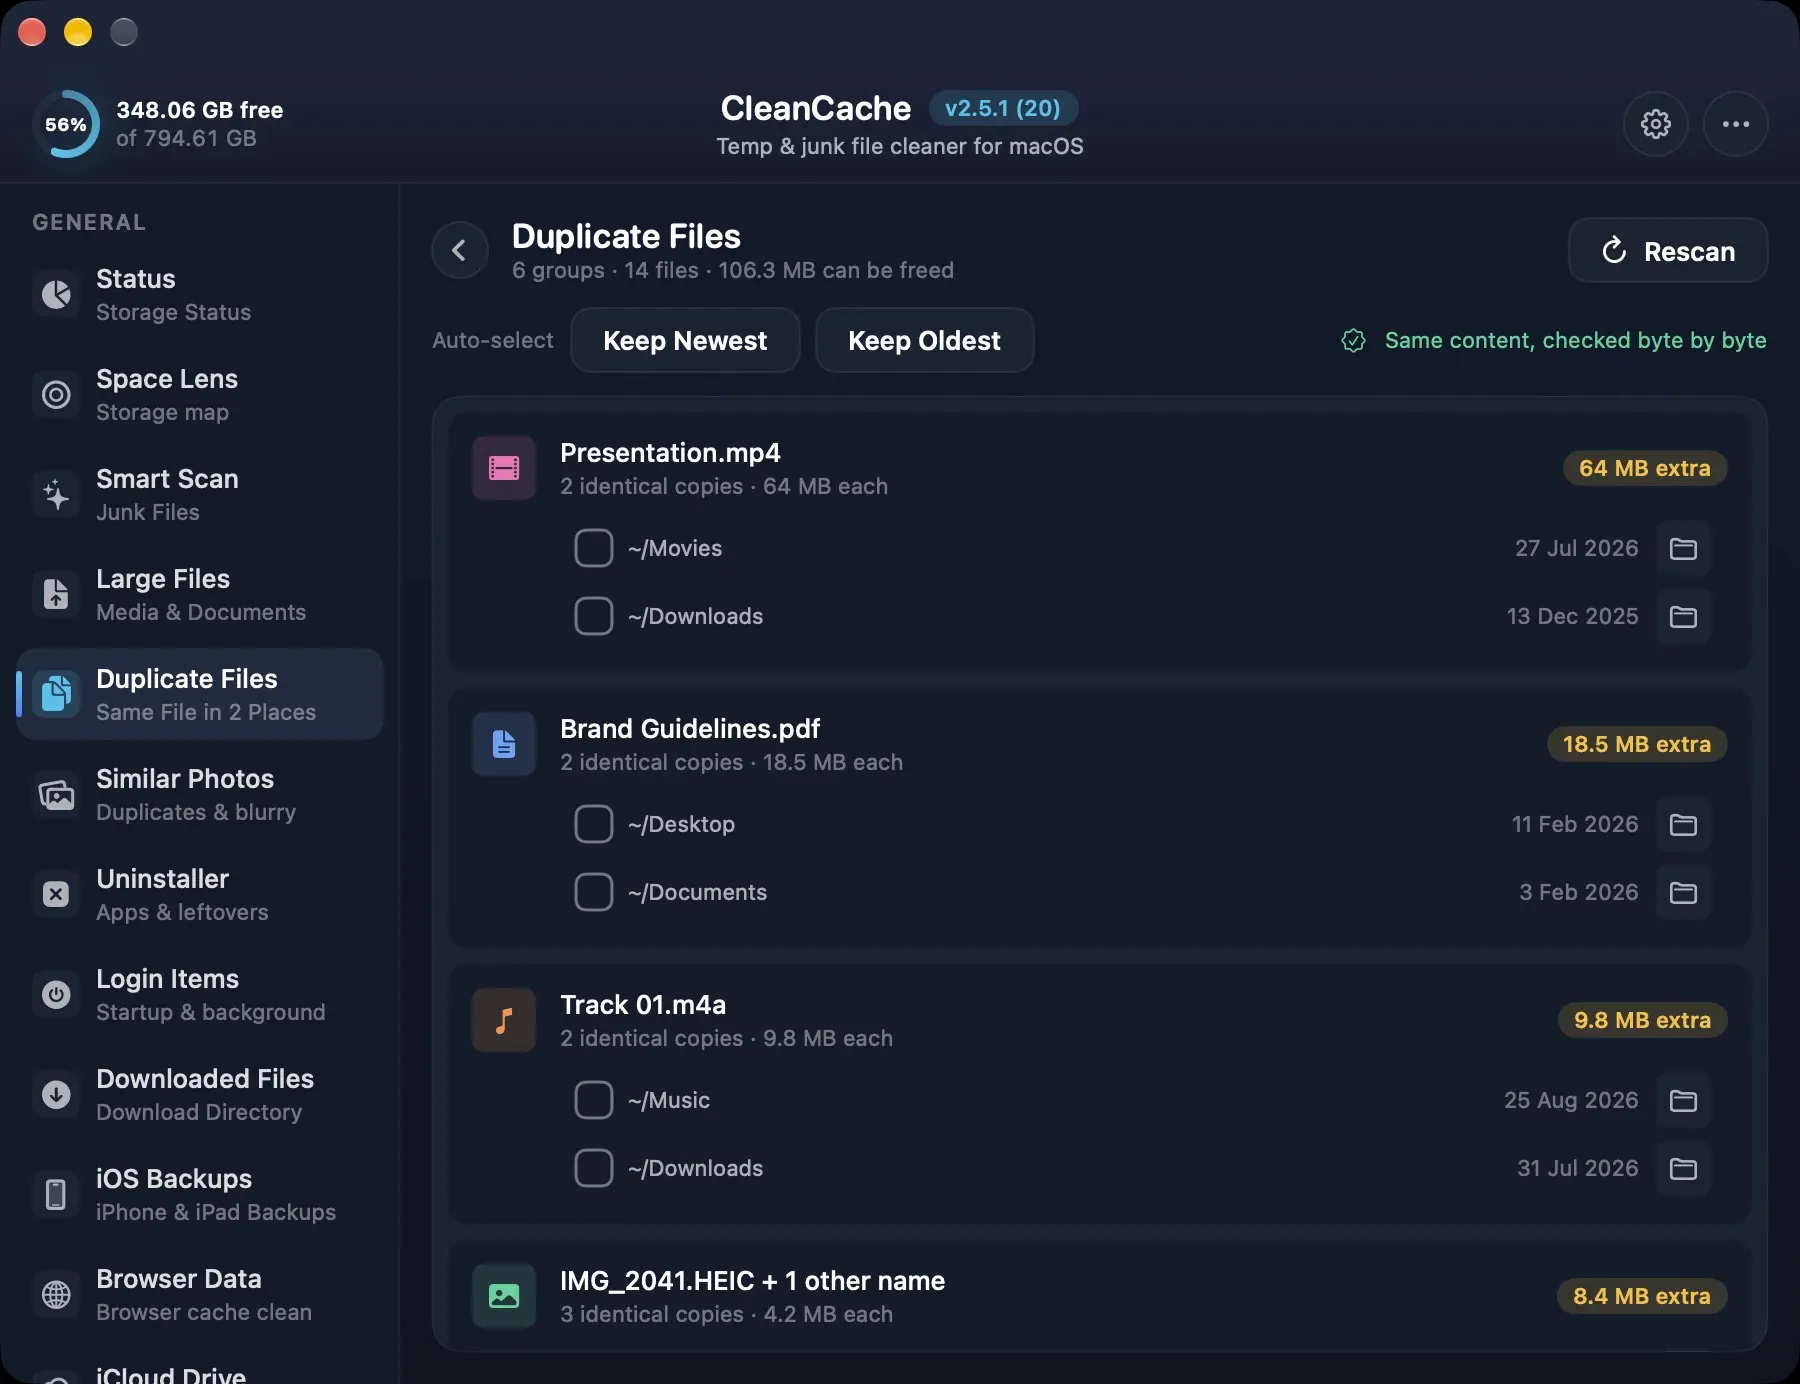Click the 64 MB extra badge
1800x1384 pixels.
(1645, 468)
